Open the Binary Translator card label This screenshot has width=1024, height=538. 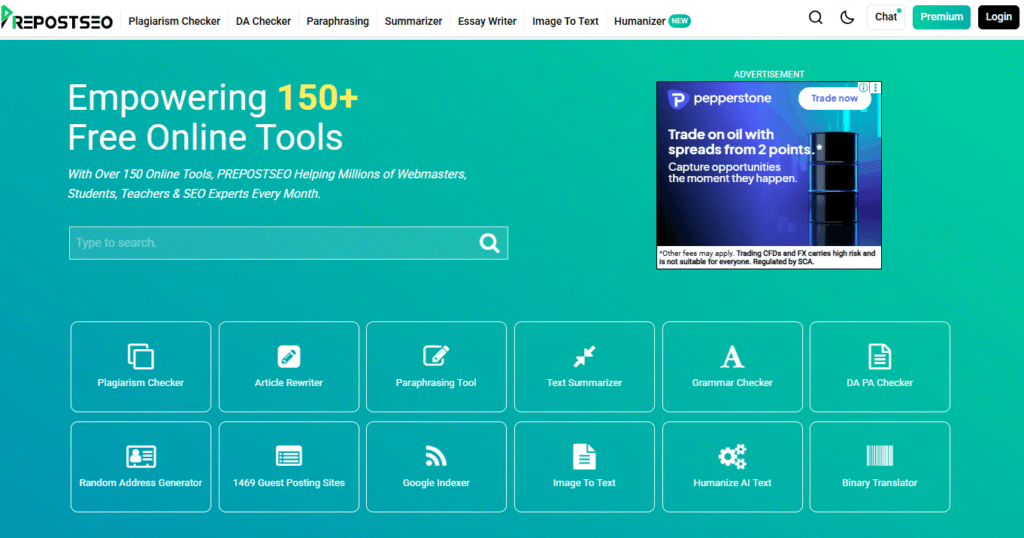point(880,483)
